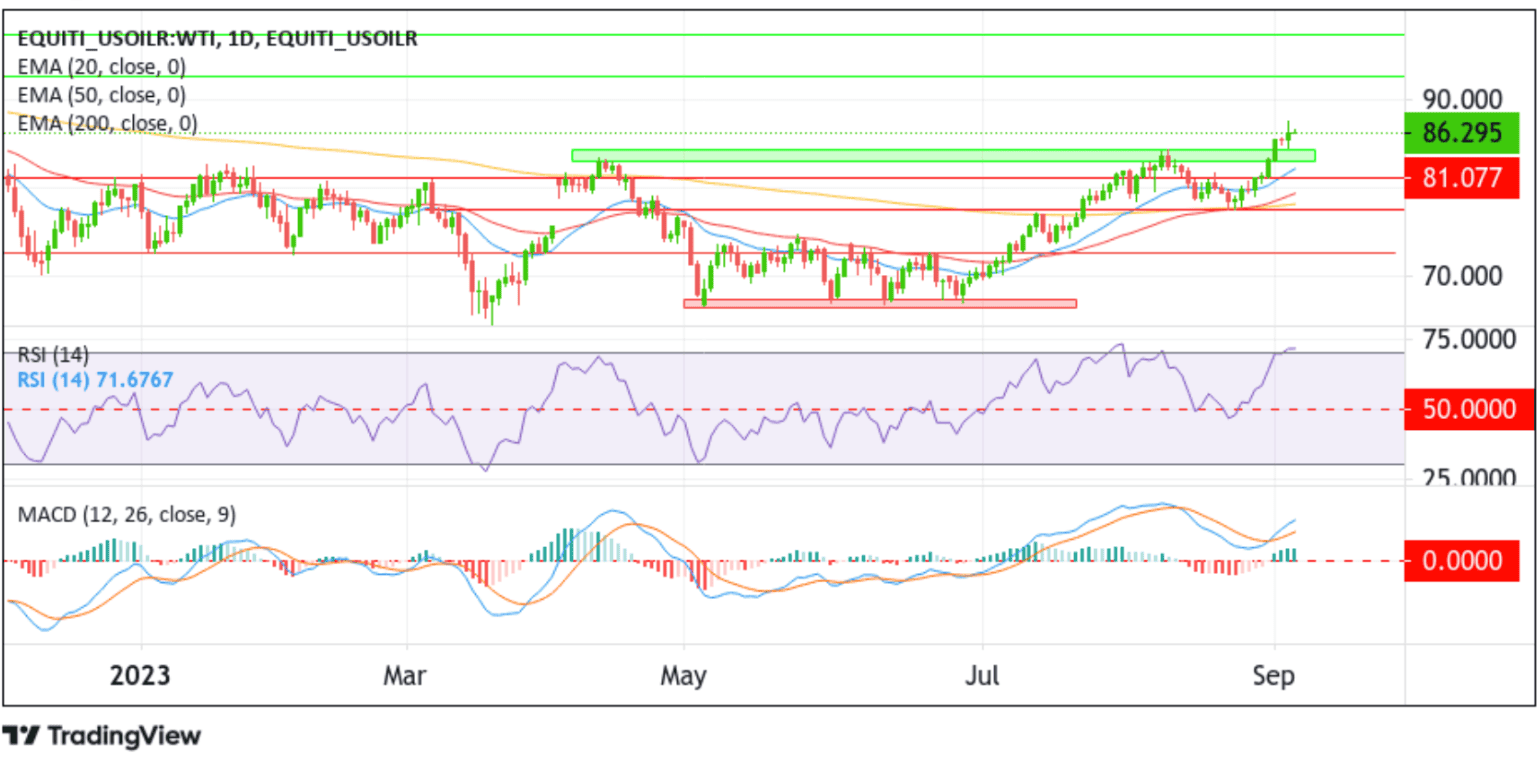Click the 70.000 price axis value
Viewport: 1538px width, 770px height.
(x=1461, y=274)
